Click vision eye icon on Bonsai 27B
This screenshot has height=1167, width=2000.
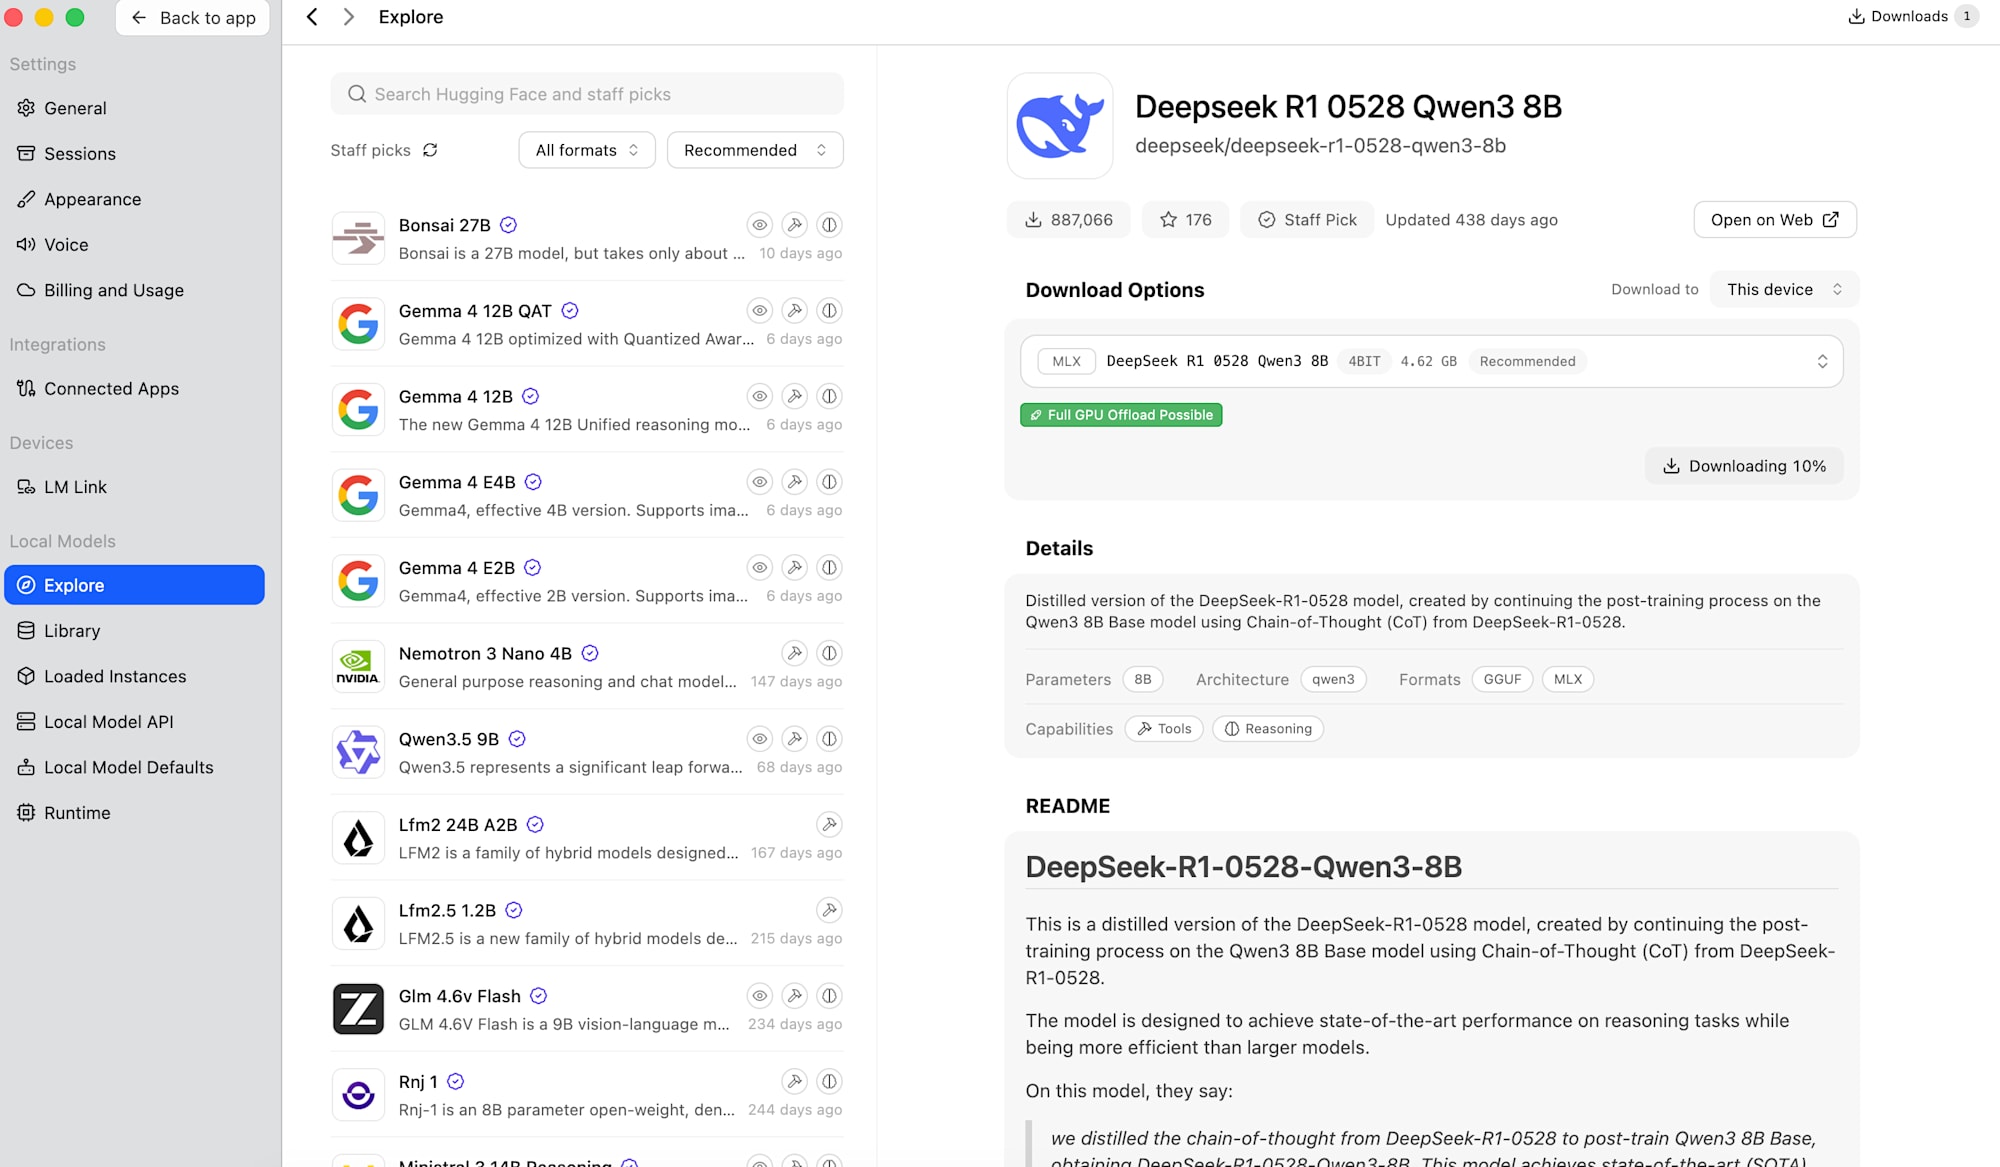(760, 225)
